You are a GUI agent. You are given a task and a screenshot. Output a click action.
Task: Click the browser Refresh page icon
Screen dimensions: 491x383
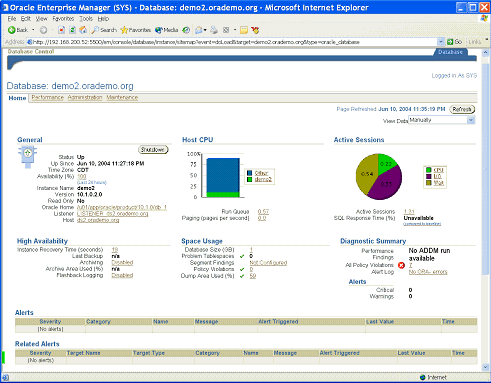72,30
